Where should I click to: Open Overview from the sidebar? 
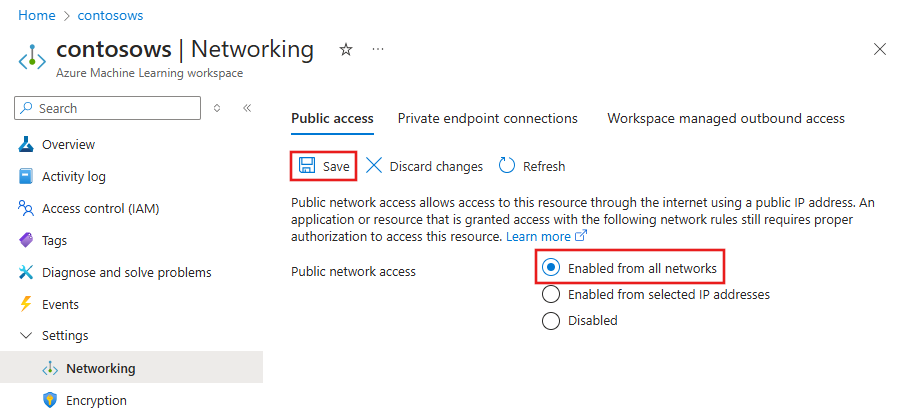click(68, 145)
